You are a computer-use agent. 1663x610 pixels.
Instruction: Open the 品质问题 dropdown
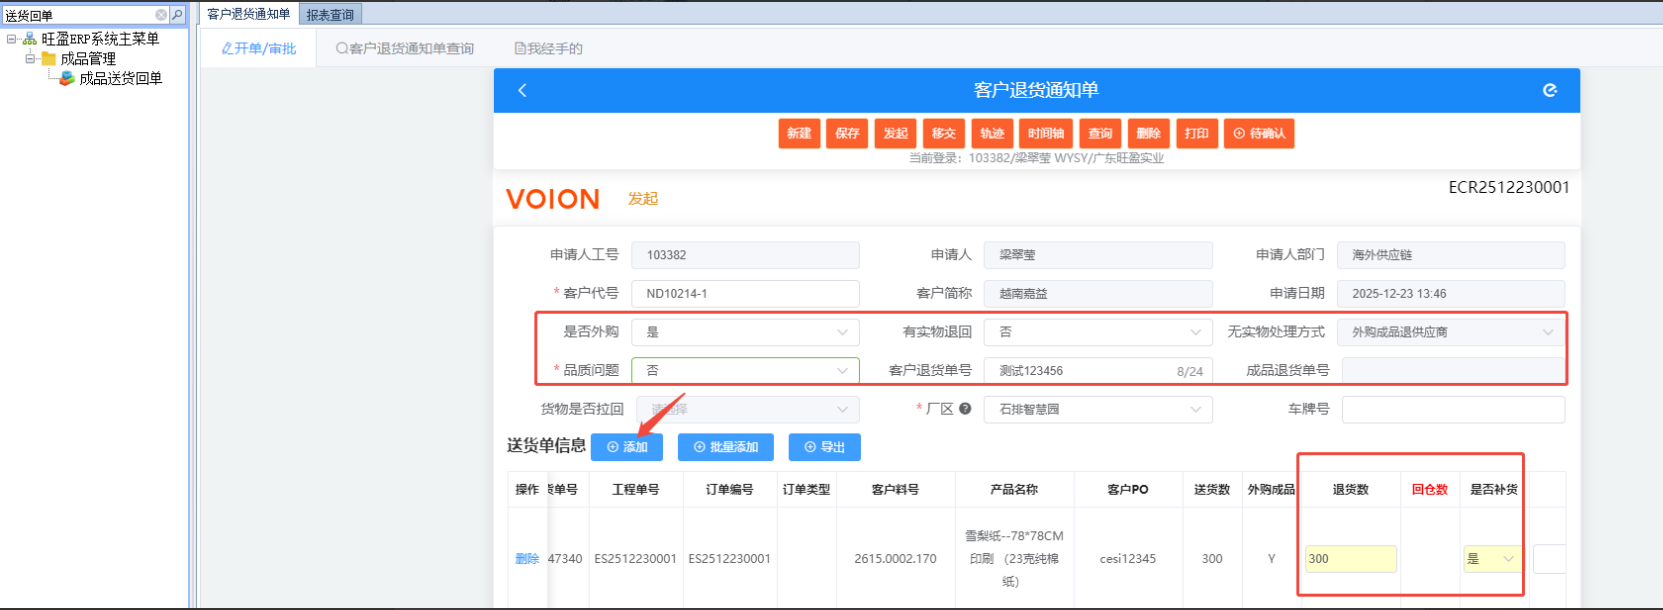pos(745,370)
